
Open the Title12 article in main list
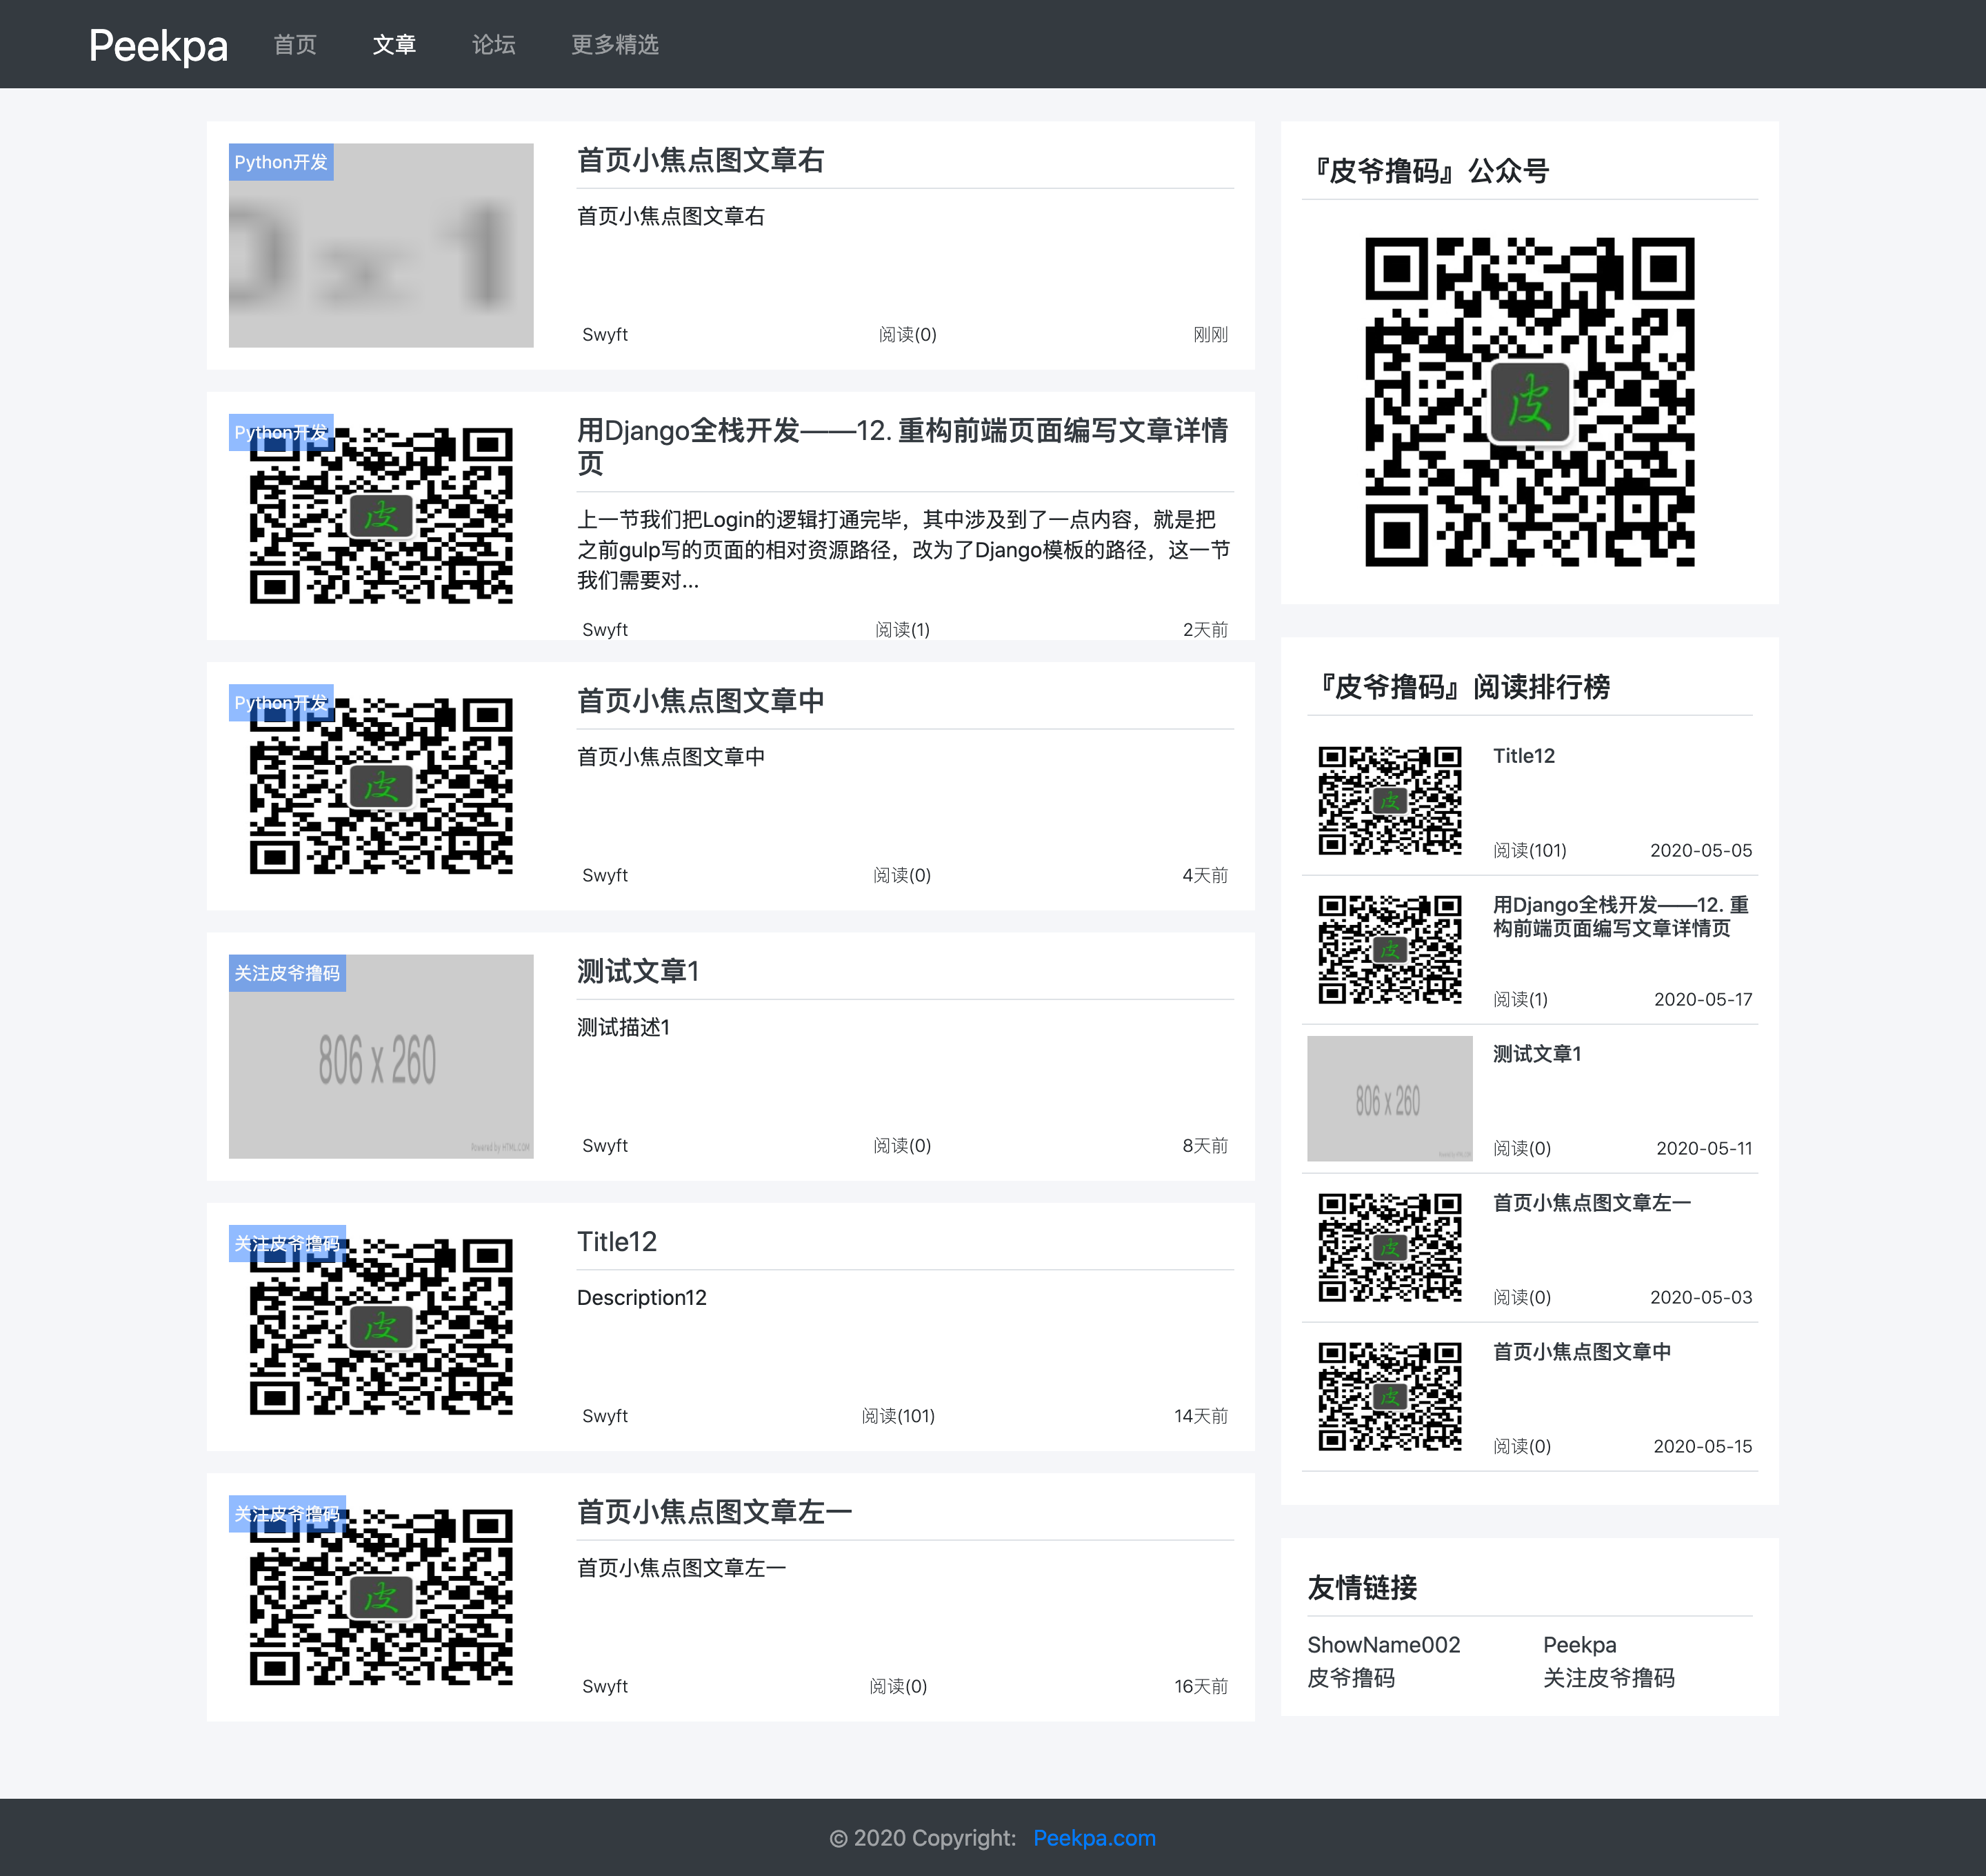click(617, 1242)
